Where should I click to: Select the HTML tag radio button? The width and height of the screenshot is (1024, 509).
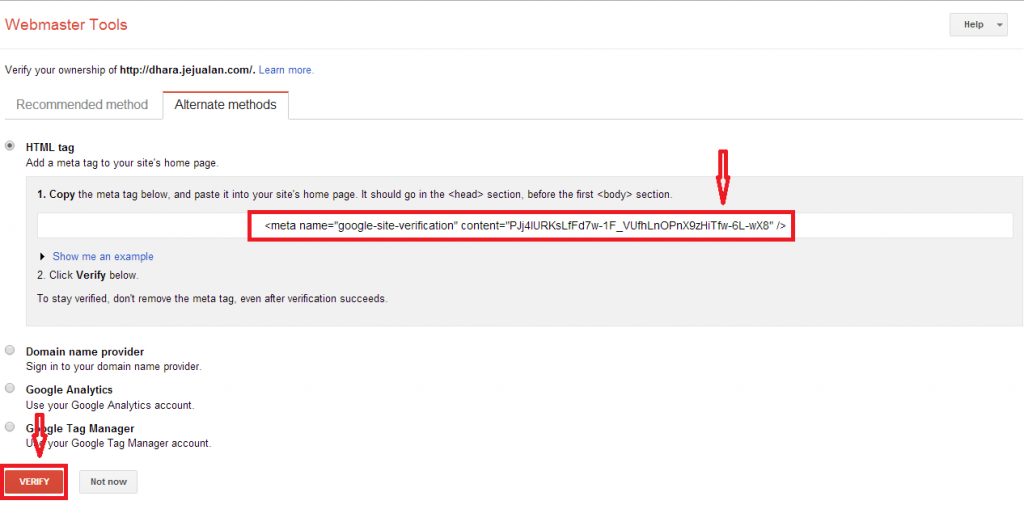(10, 146)
